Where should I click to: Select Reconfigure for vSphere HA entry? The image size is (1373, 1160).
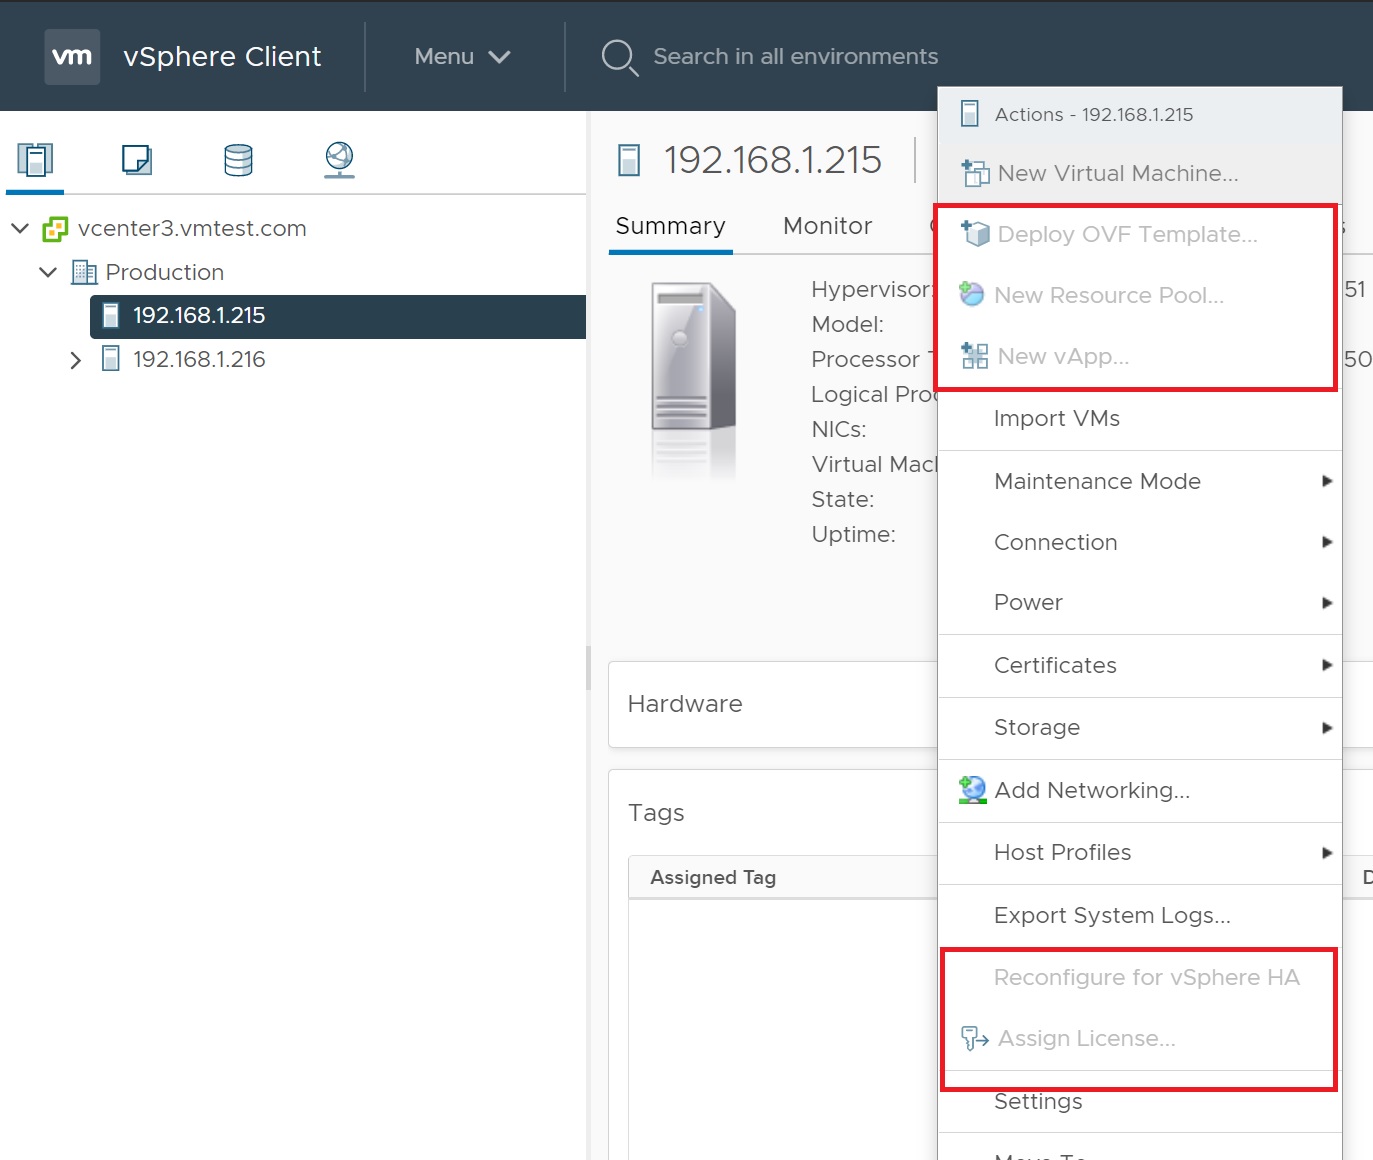(1140, 978)
